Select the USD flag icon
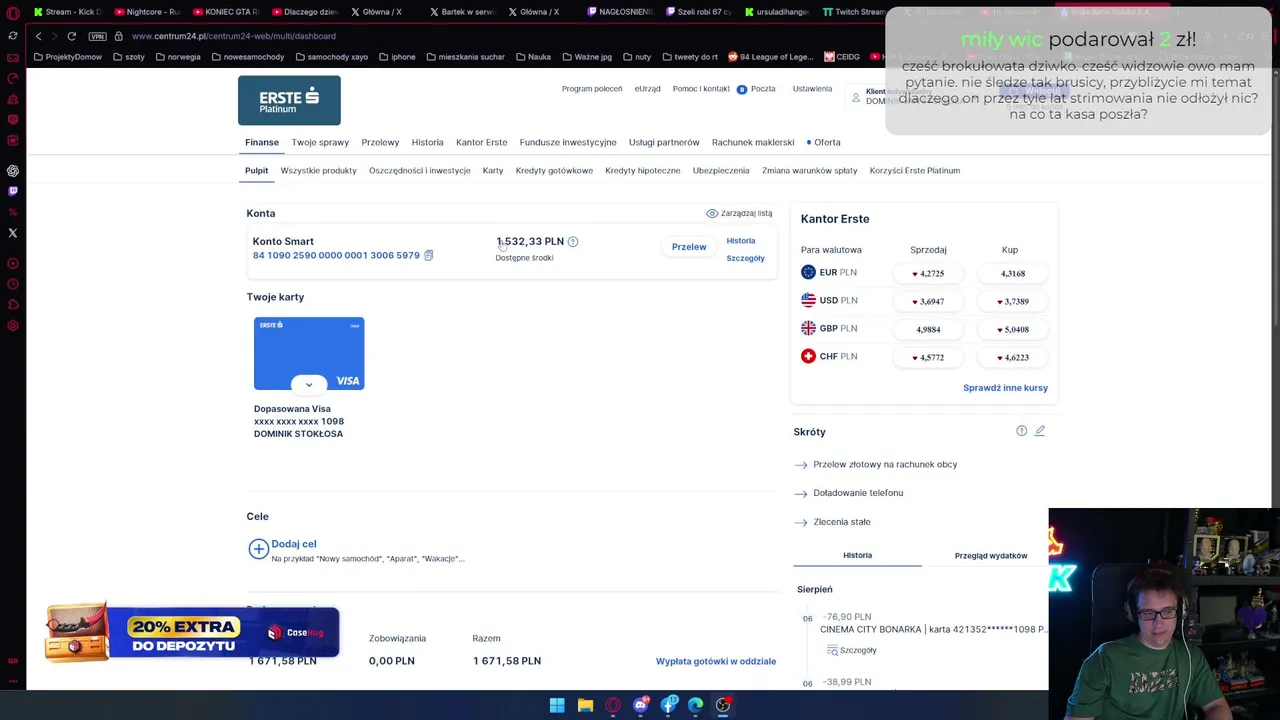This screenshot has width=1280, height=720. [808, 300]
